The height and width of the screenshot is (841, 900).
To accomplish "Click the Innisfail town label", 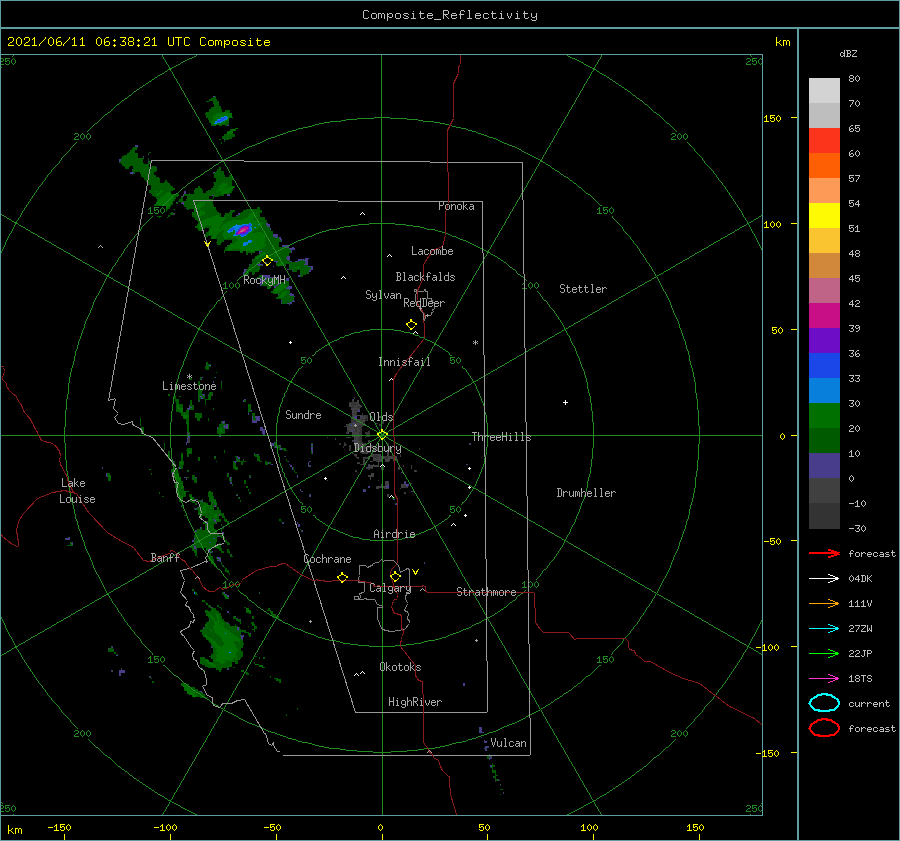I will [404, 362].
